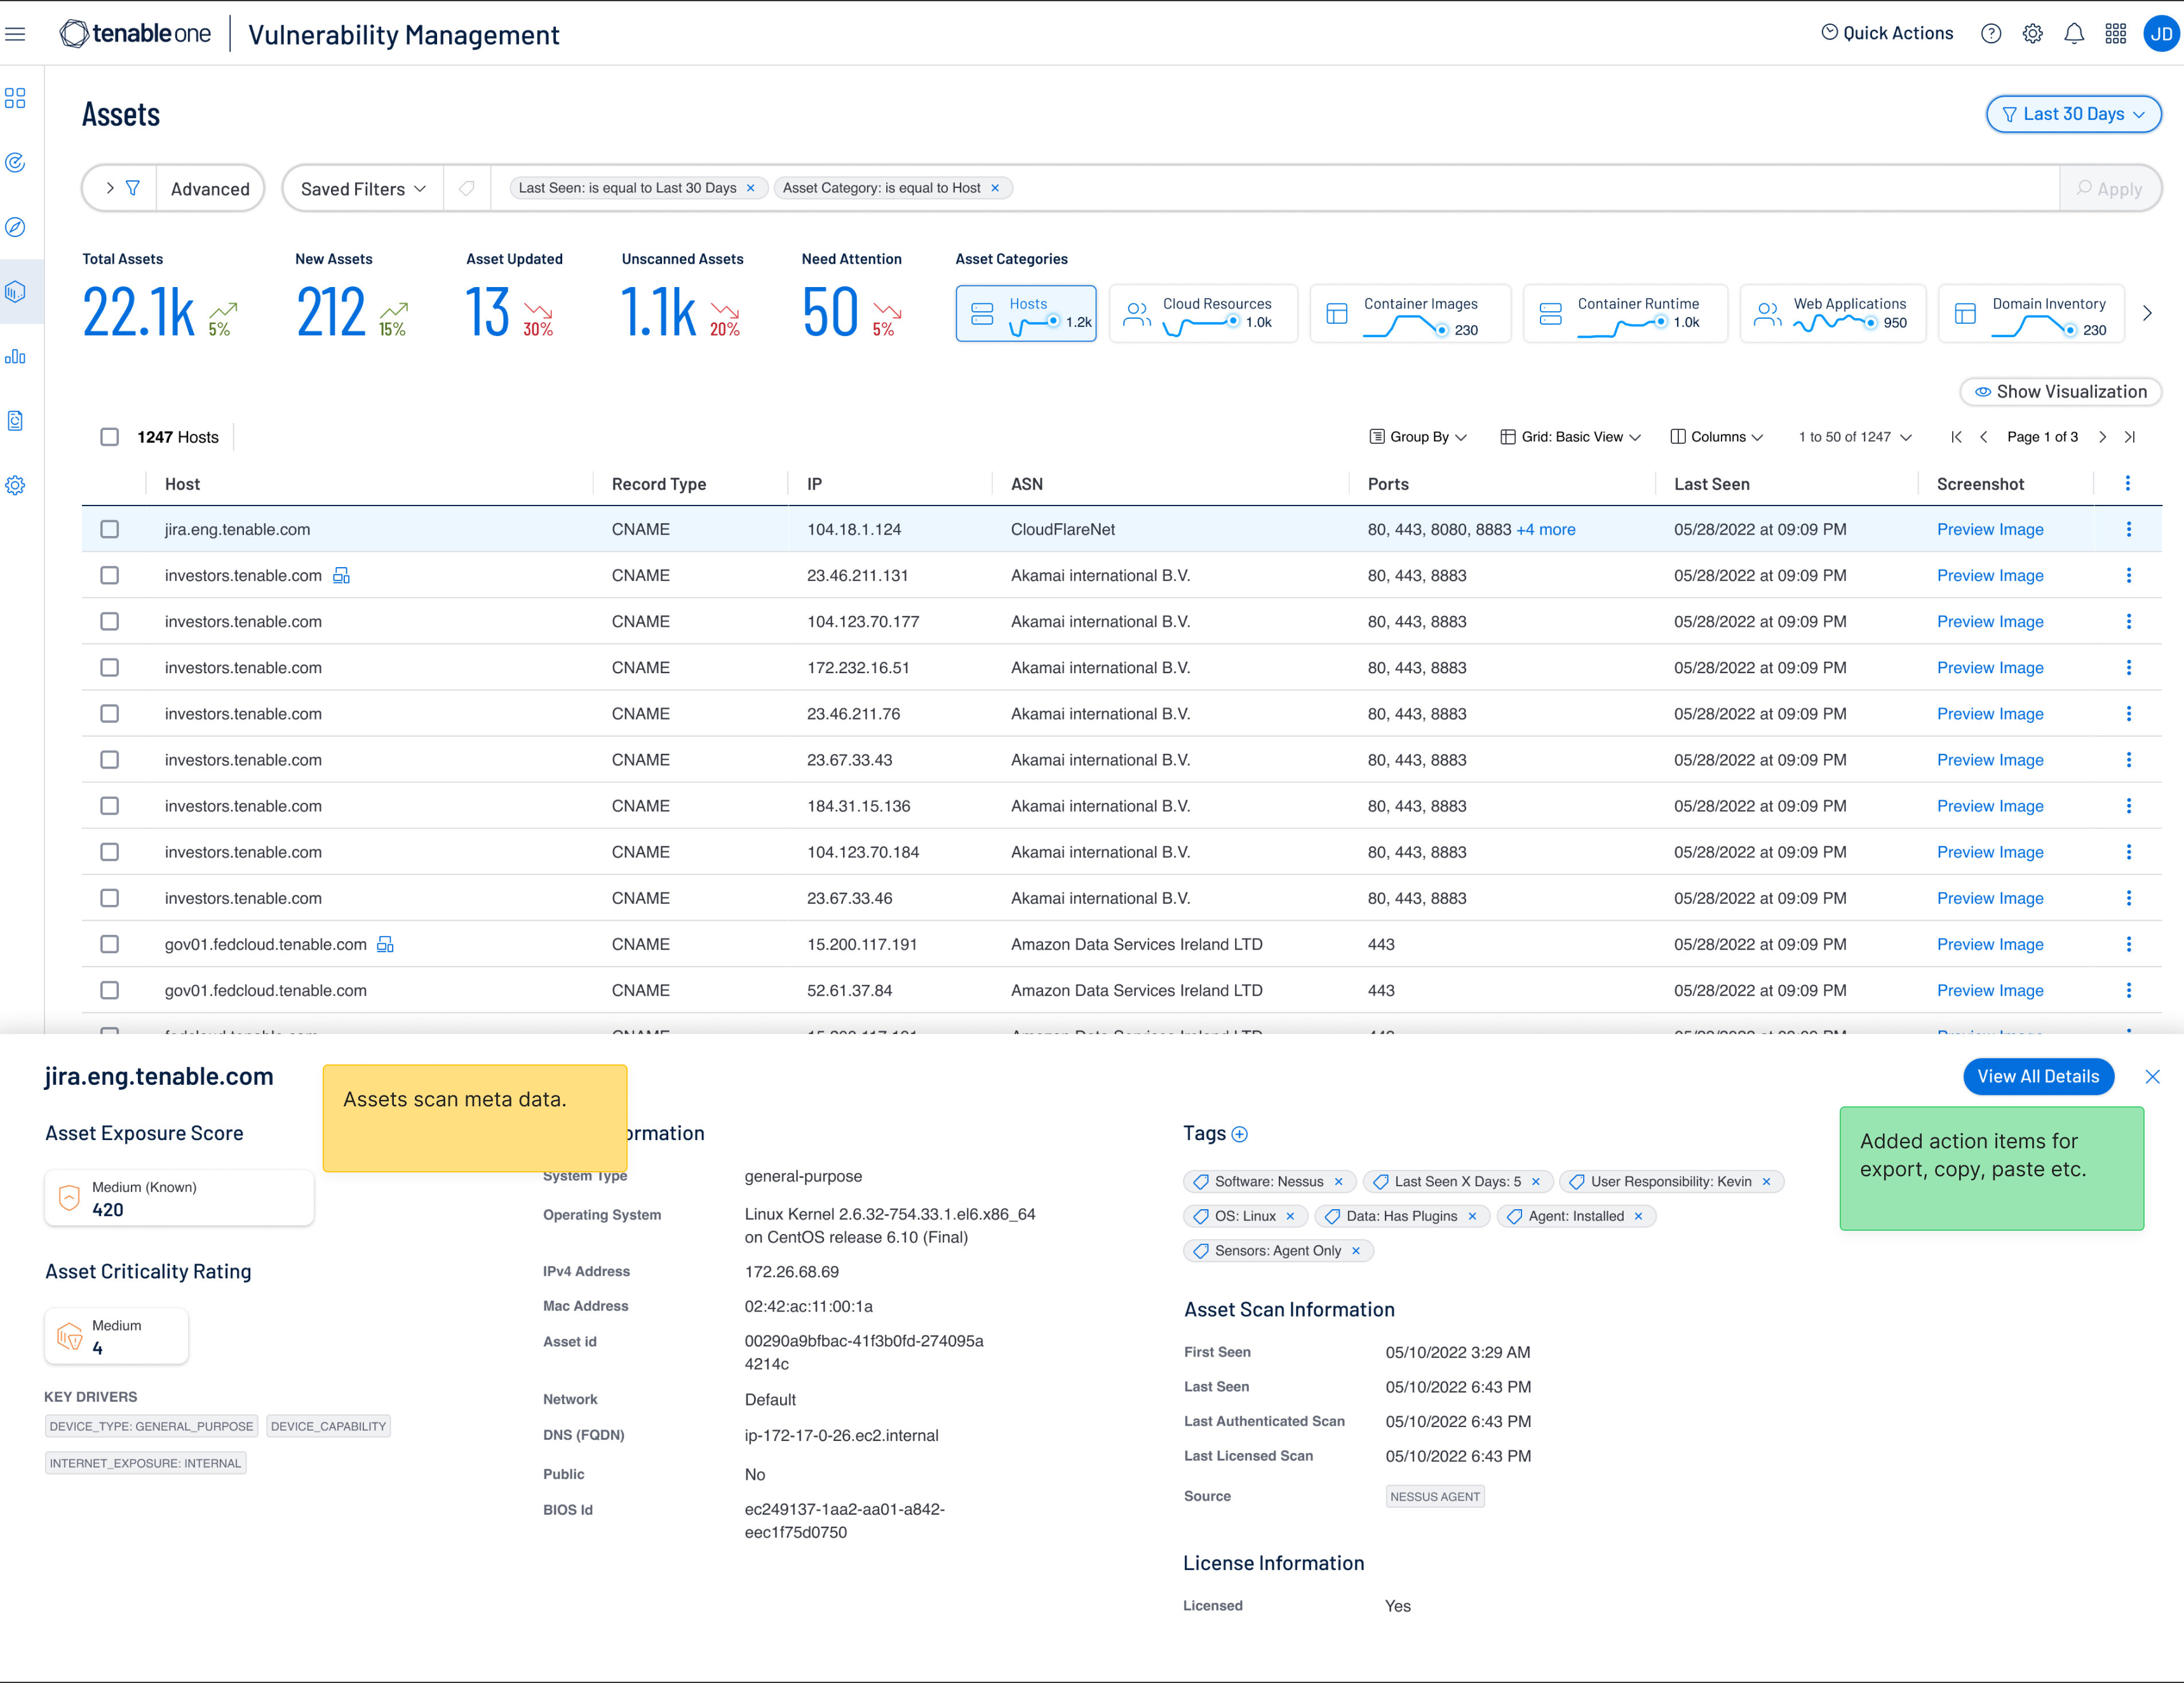Viewport: 2184px width, 1683px height.
Task: Open the notifications bell
Action: (x=2074, y=34)
